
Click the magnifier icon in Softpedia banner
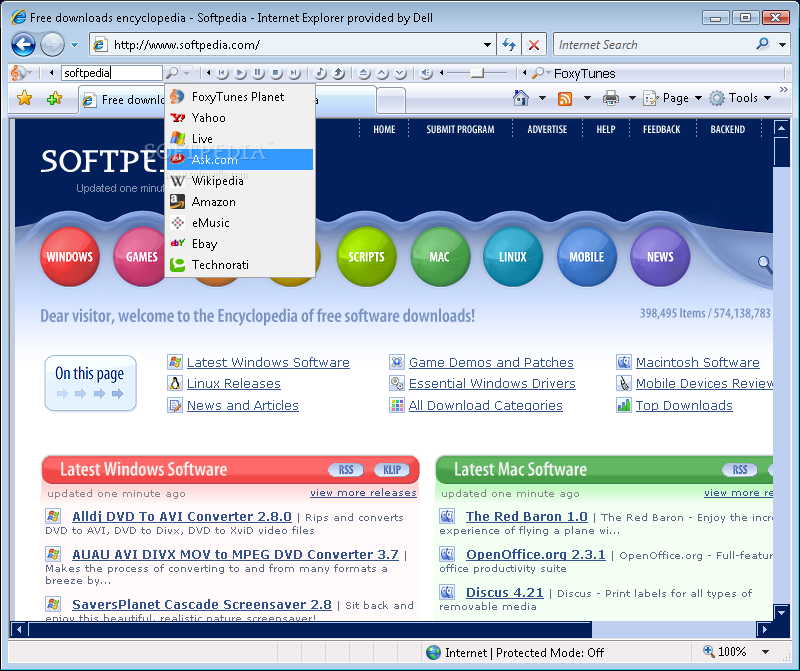pyautogui.click(x=764, y=264)
